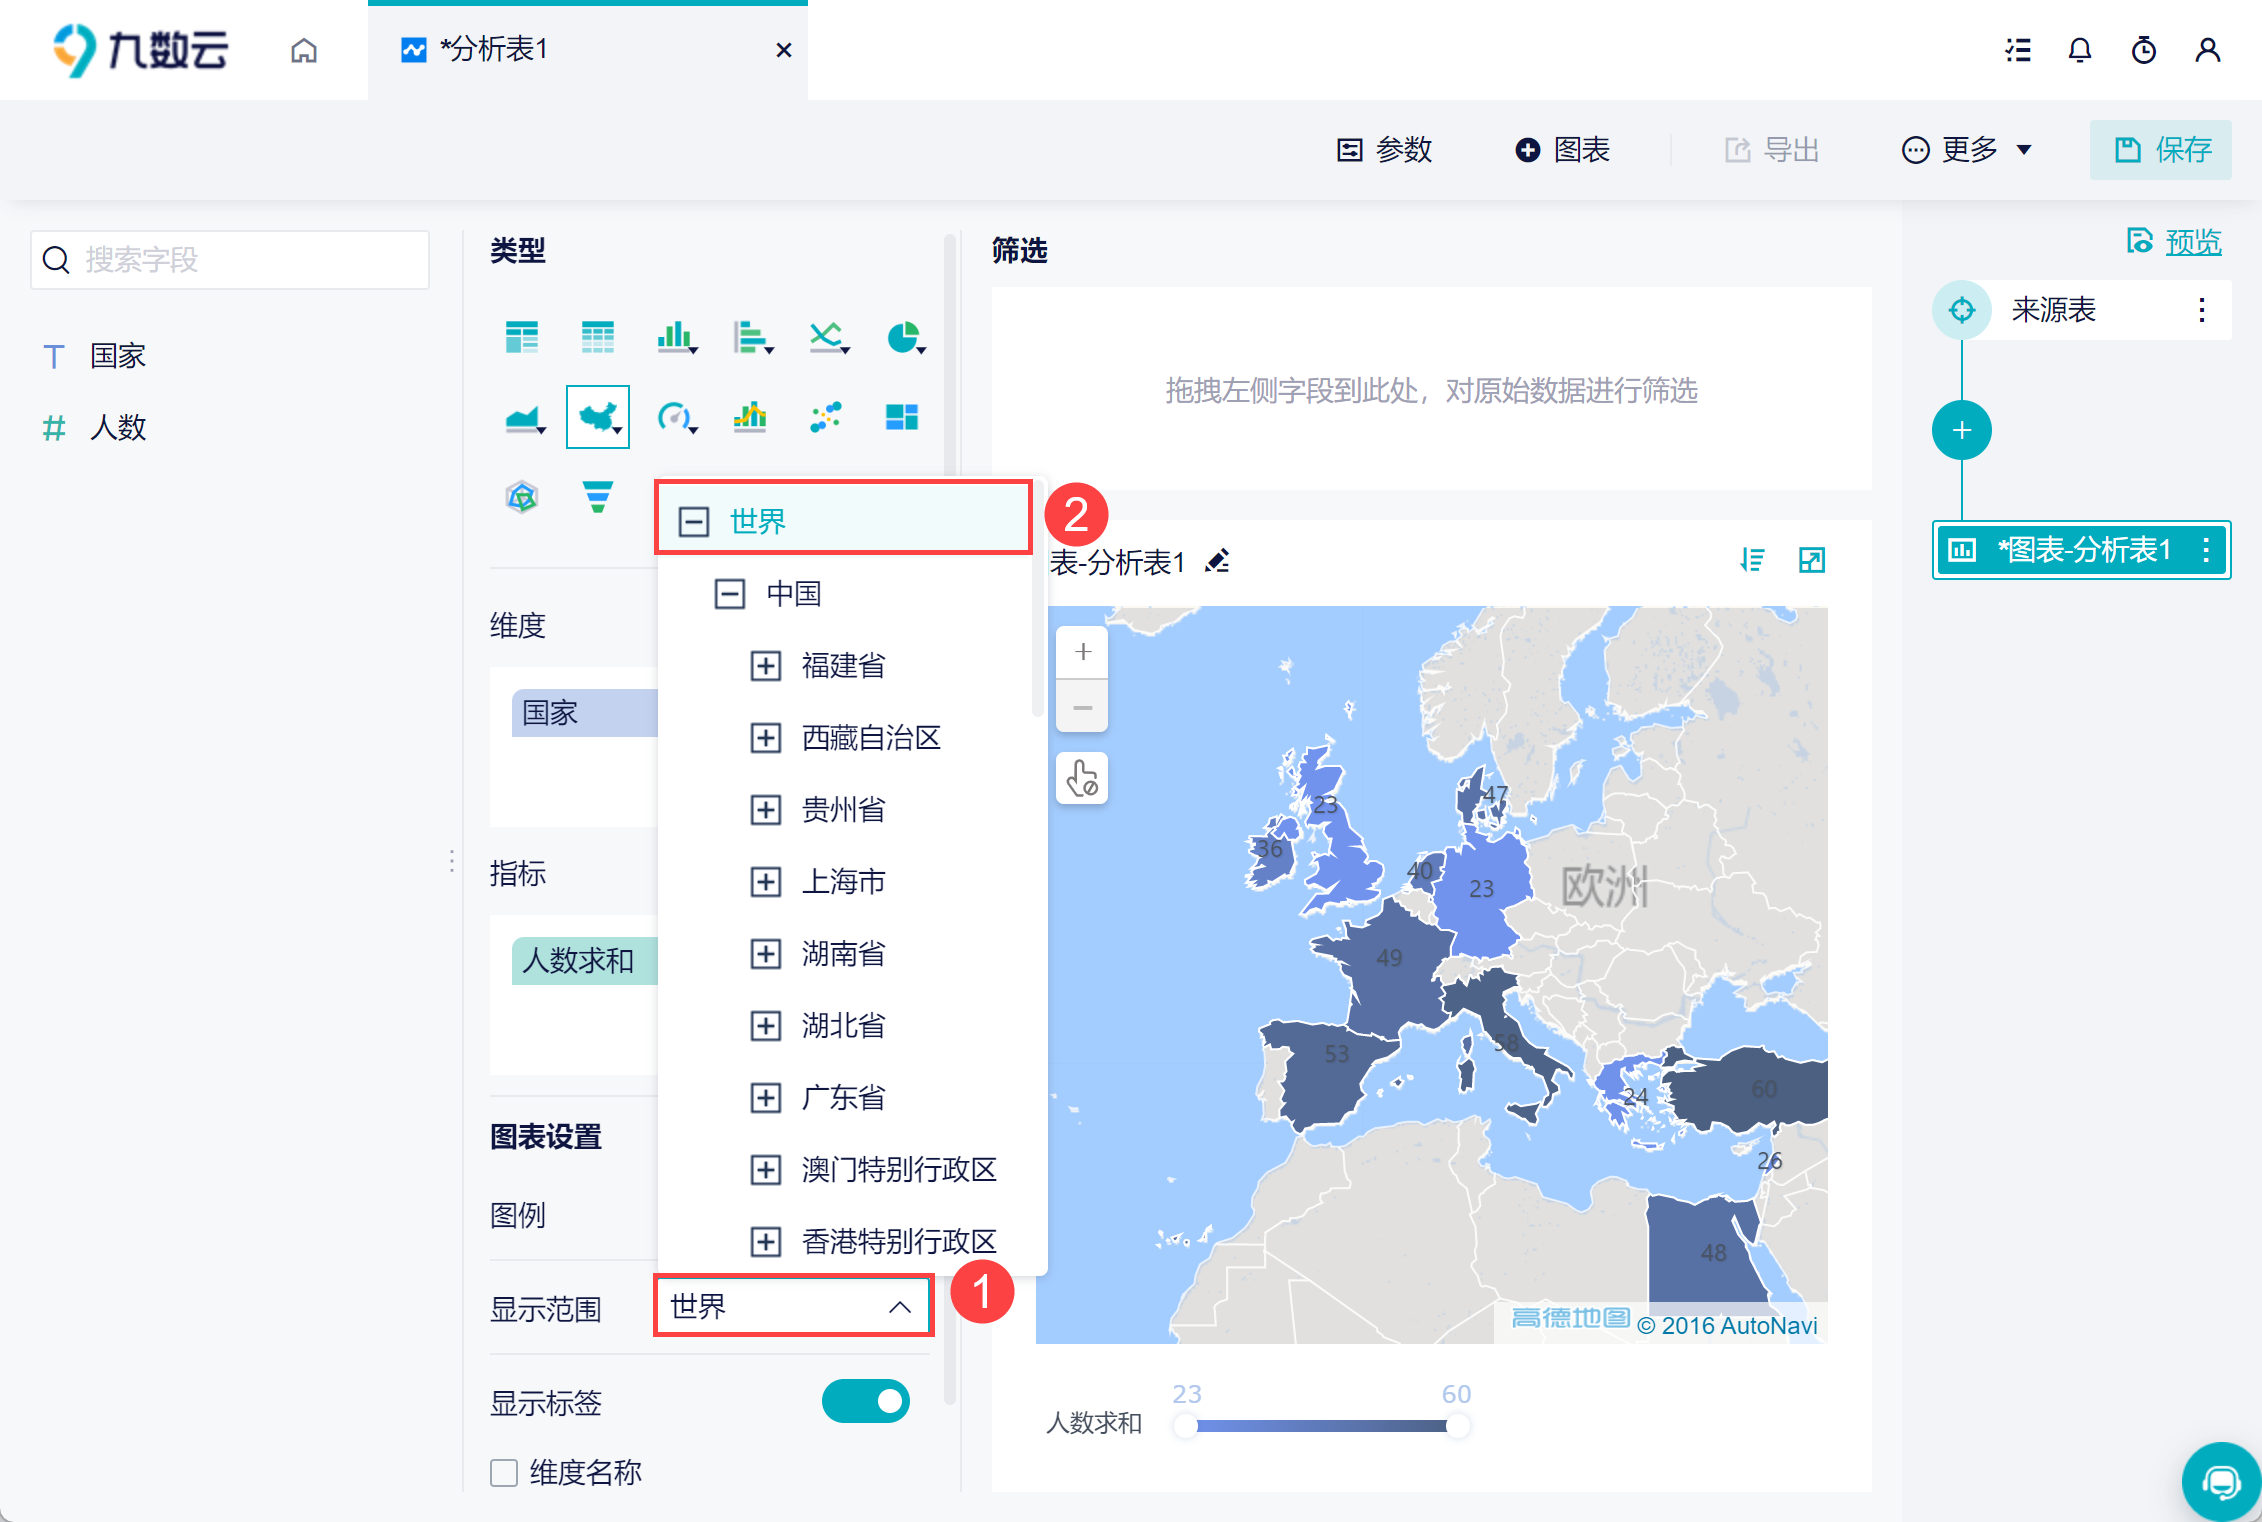The width and height of the screenshot is (2262, 1522).
Task: Choose the funnel chart type icon
Action: (x=598, y=496)
